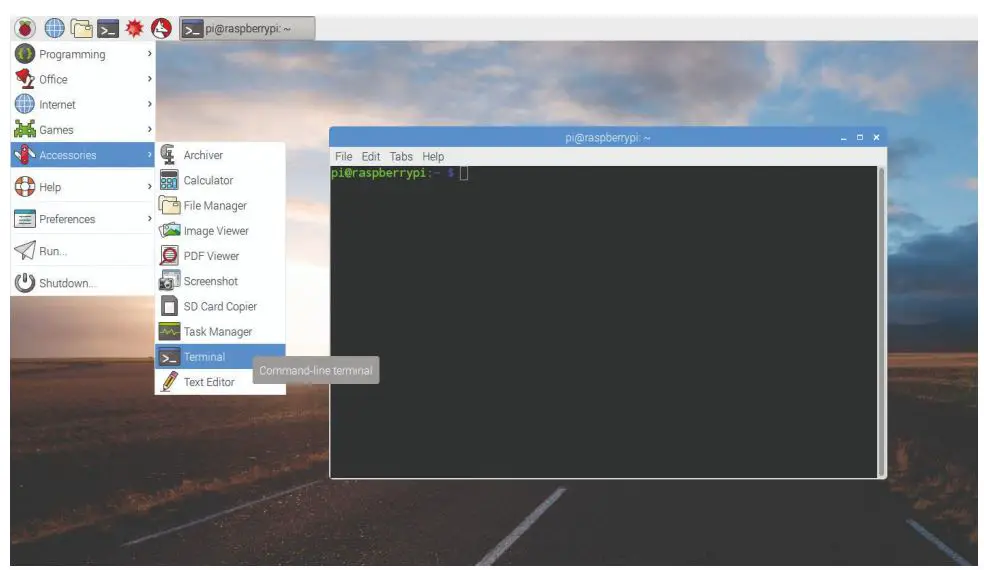Open SD Card Copier entry
The height and width of the screenshot is (570, 984).
click(220, 306)
